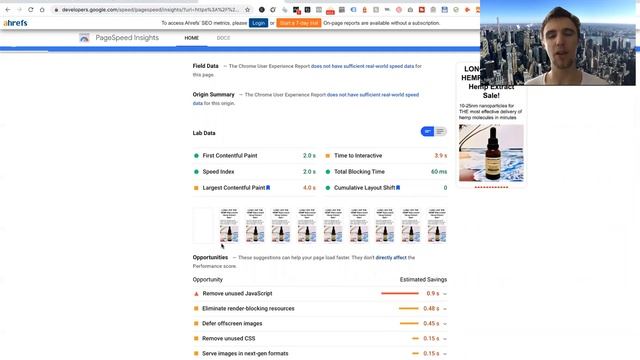Viewport: 640px width, 360px height.
Task: Expand the Remove unused CSS chevron
Action: point(445,339)
